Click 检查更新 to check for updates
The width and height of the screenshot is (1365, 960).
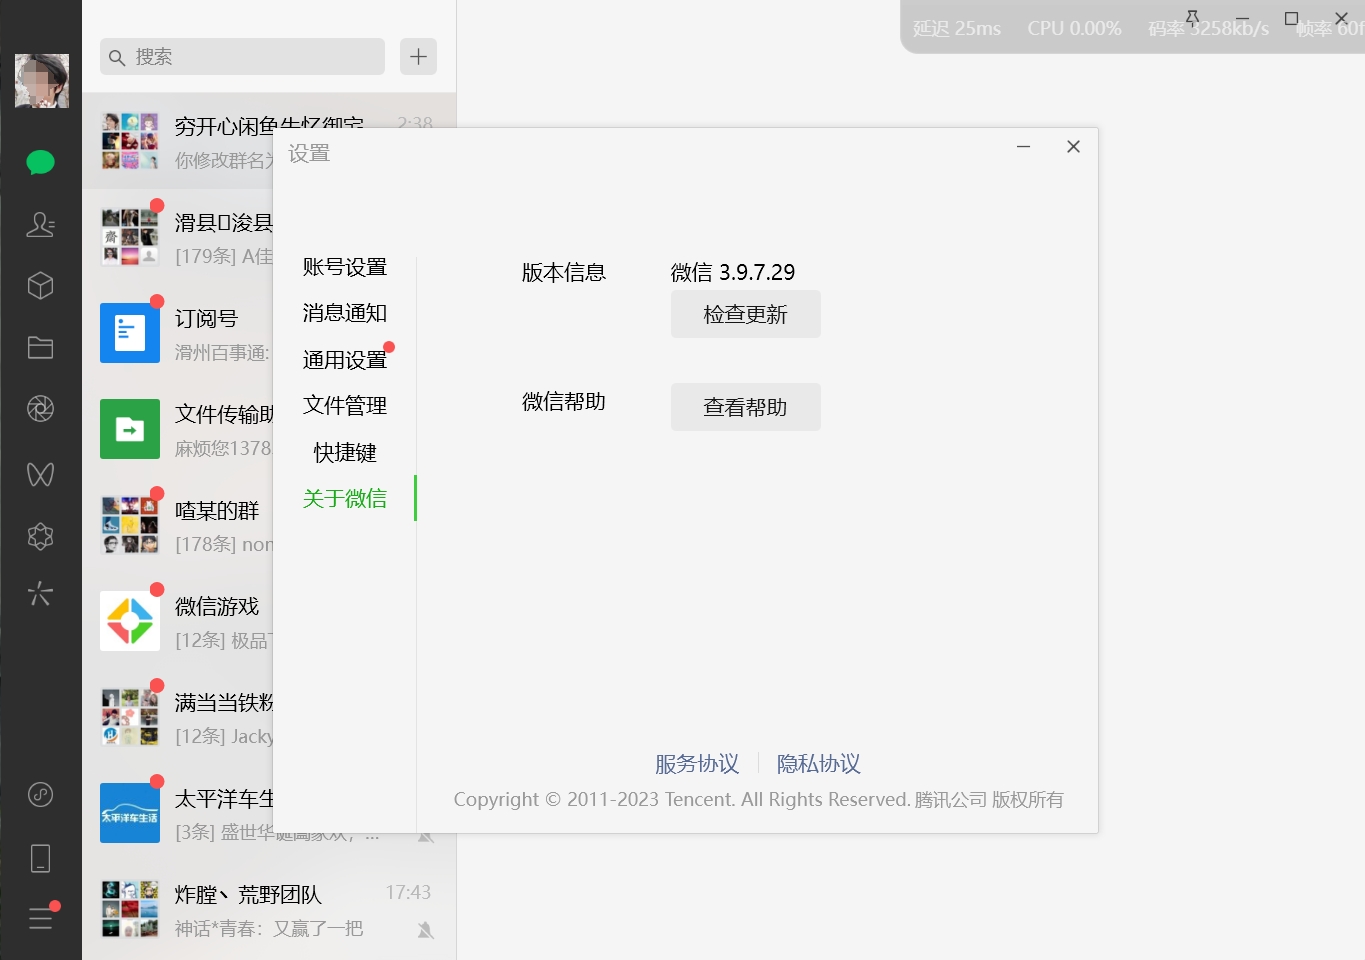tap(745, 314)
